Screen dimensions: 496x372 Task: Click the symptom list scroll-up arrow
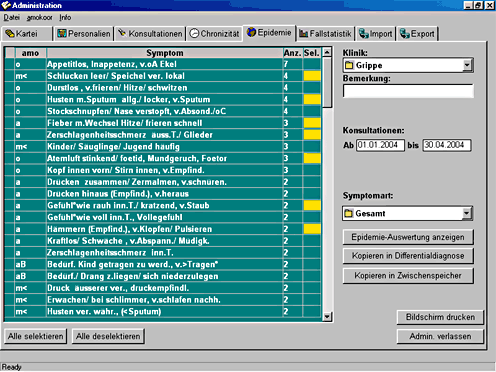[327, 52]
